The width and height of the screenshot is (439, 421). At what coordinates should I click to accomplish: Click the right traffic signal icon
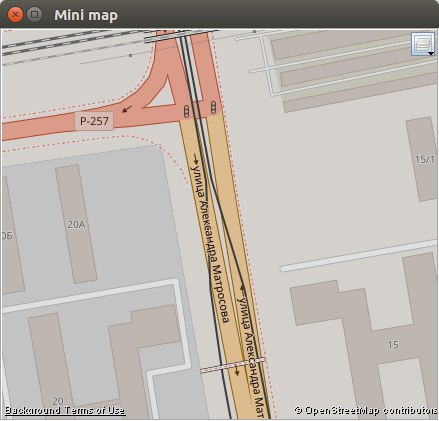(x=213, y=107)
